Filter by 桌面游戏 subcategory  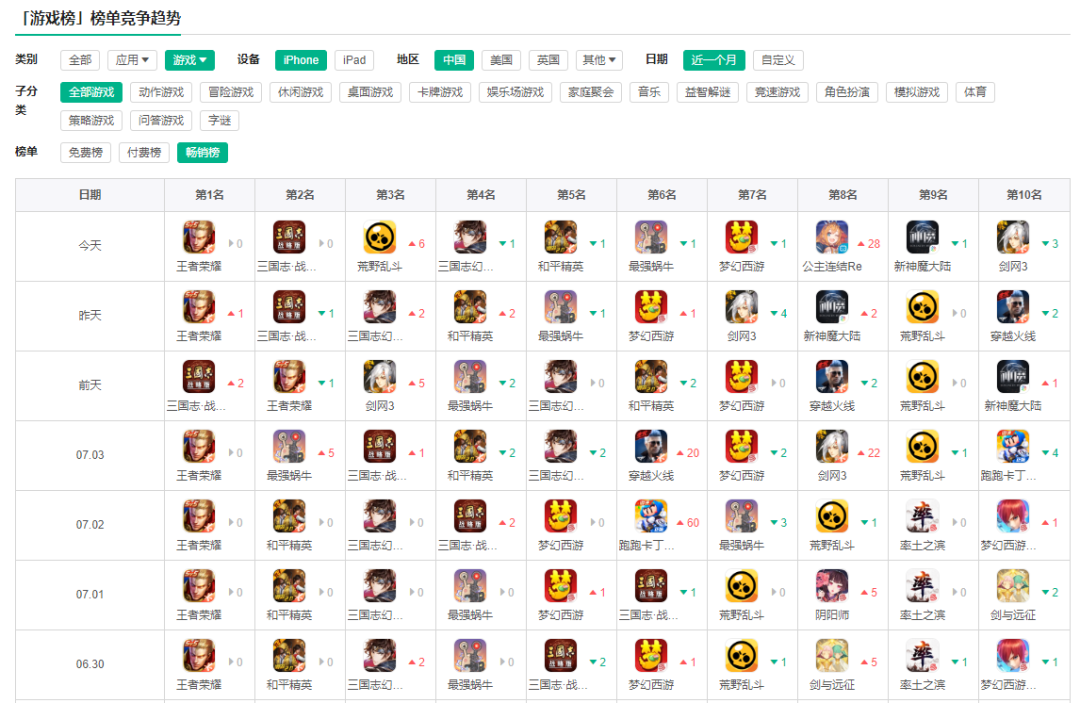coord(370,92)
